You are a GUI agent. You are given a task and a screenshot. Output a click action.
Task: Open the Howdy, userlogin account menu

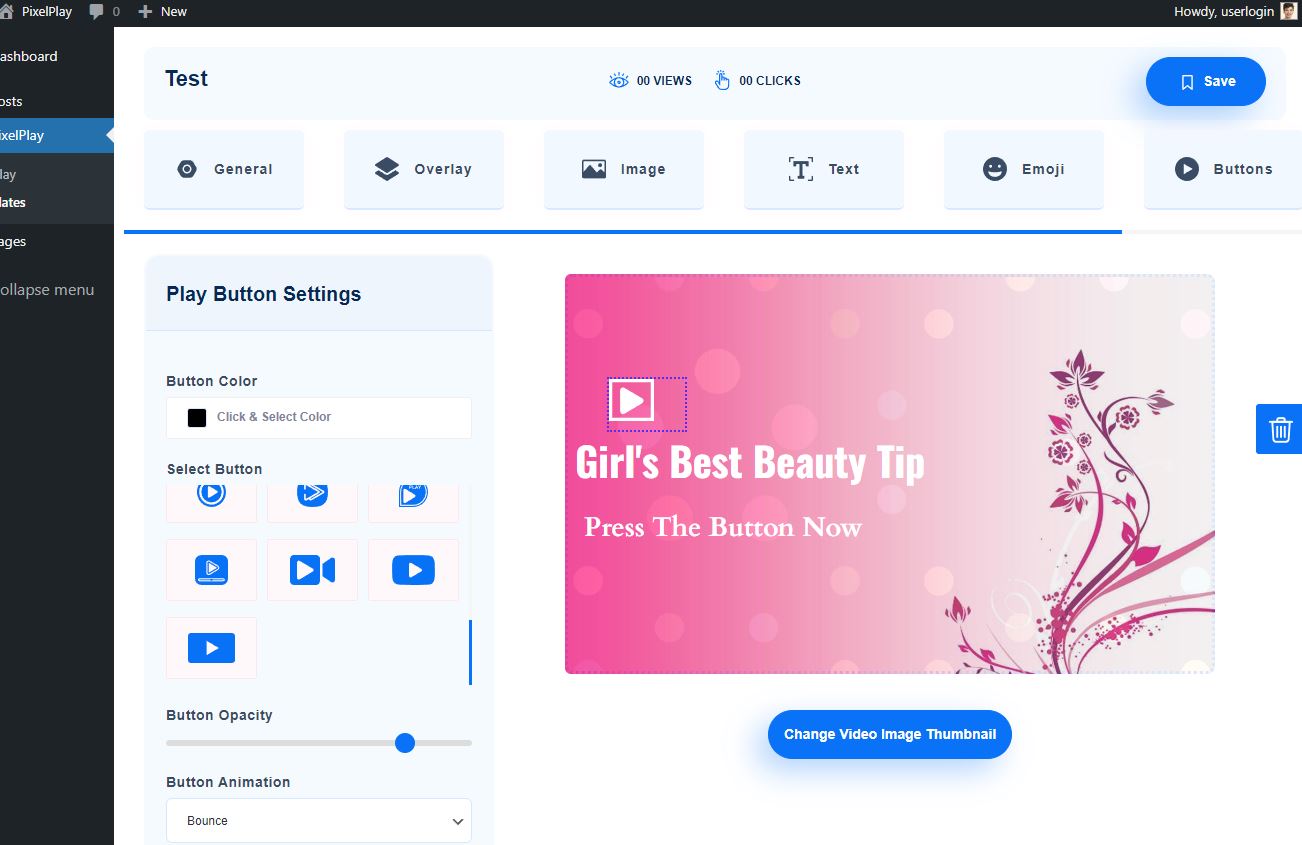(x=1236, y=11)
